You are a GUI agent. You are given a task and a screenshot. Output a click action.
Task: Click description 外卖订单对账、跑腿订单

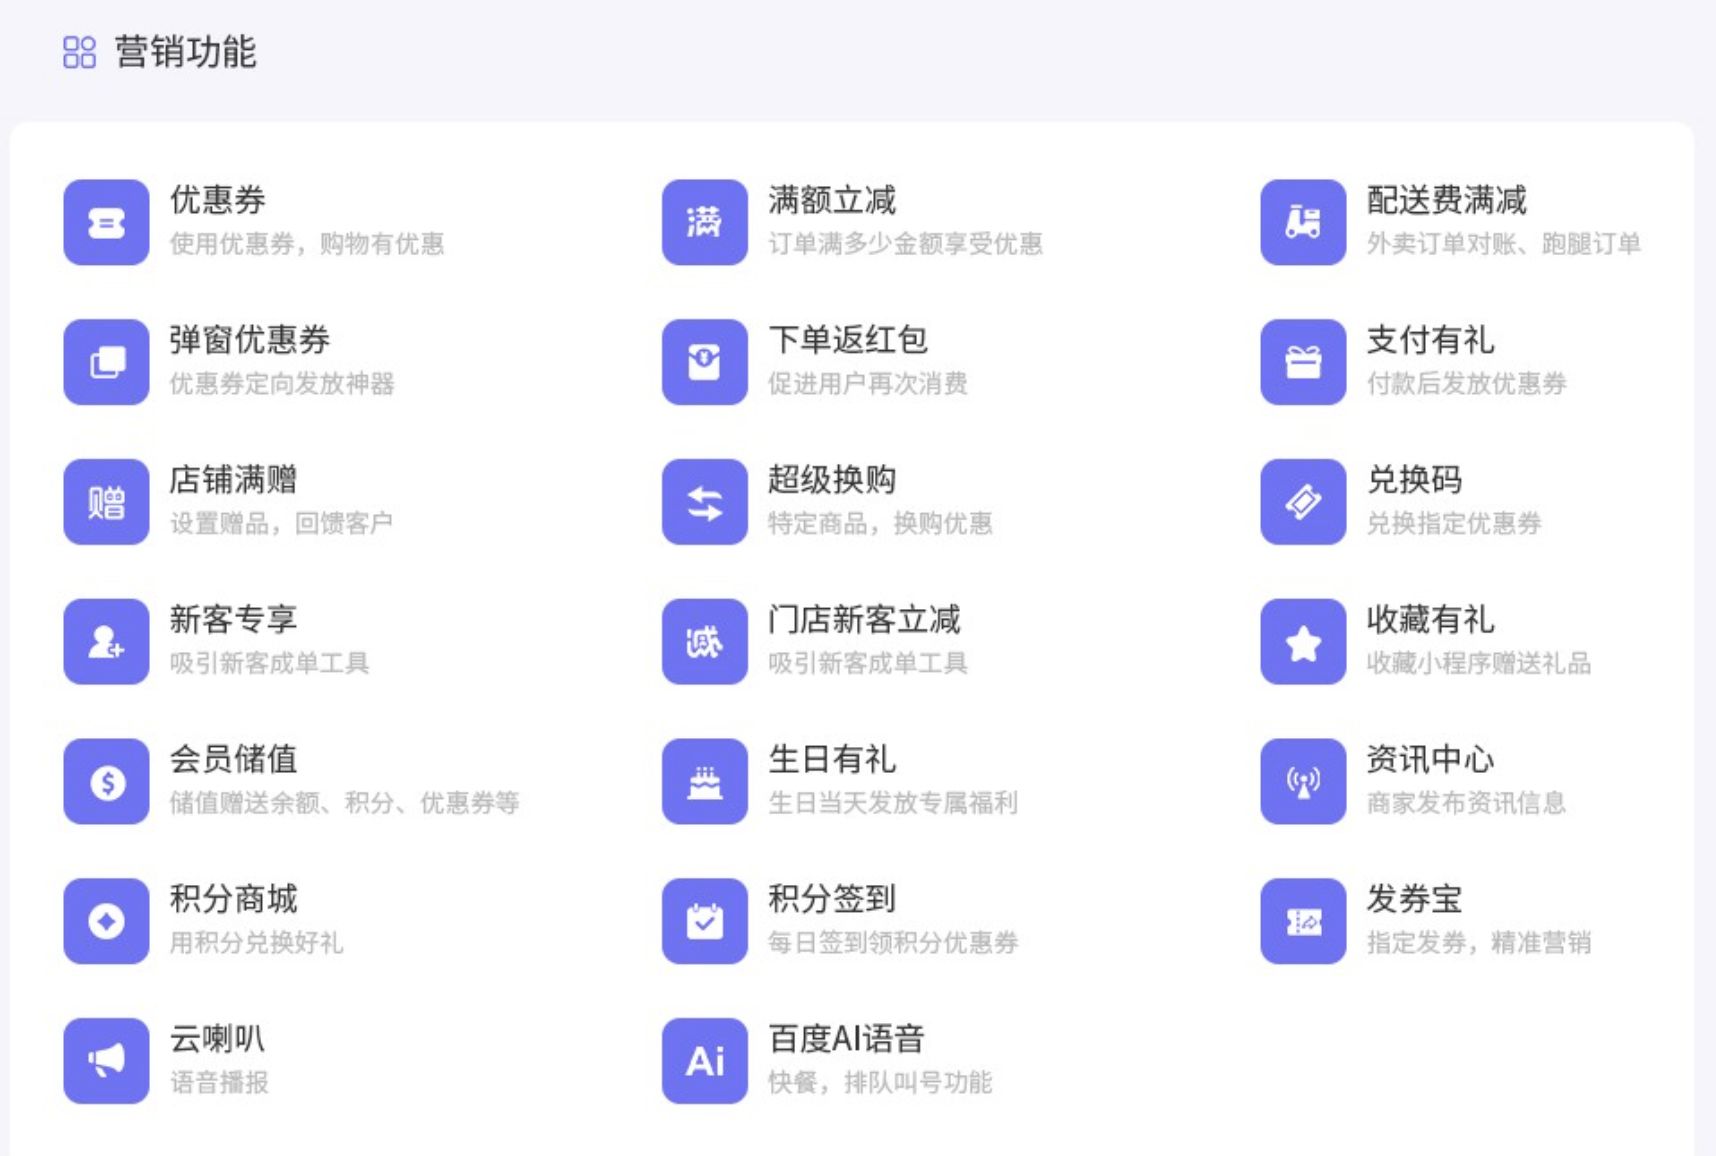[1504, 244]
